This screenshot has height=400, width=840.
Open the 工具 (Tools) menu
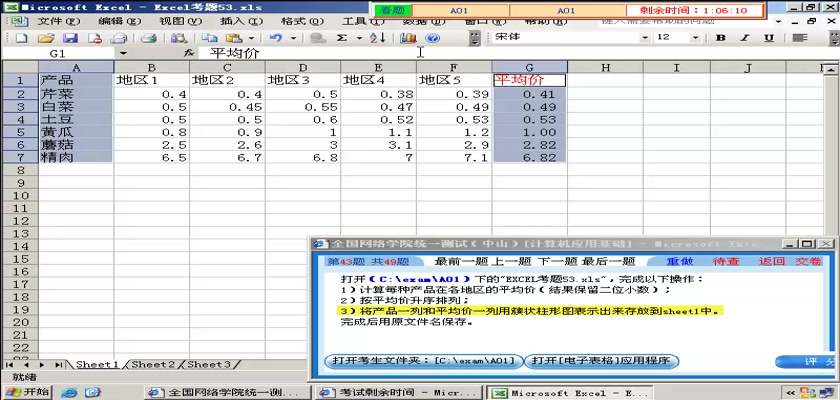point(363,22)
